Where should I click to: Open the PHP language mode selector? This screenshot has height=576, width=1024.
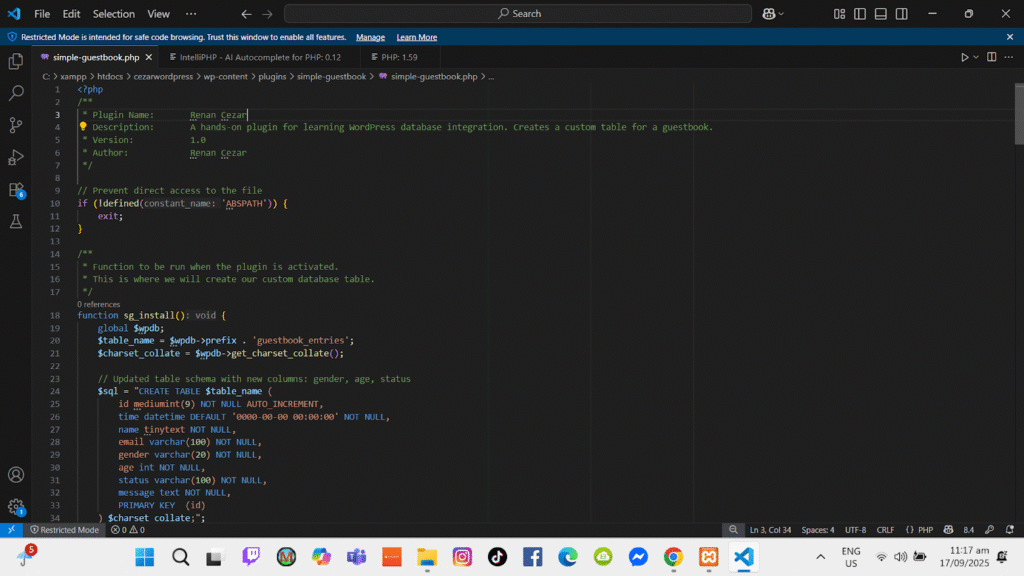coord(925,530)
